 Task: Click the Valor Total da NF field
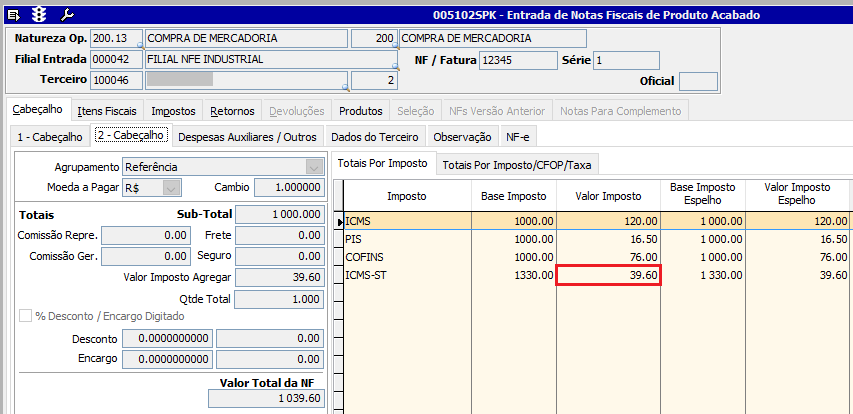click(267, 399)
